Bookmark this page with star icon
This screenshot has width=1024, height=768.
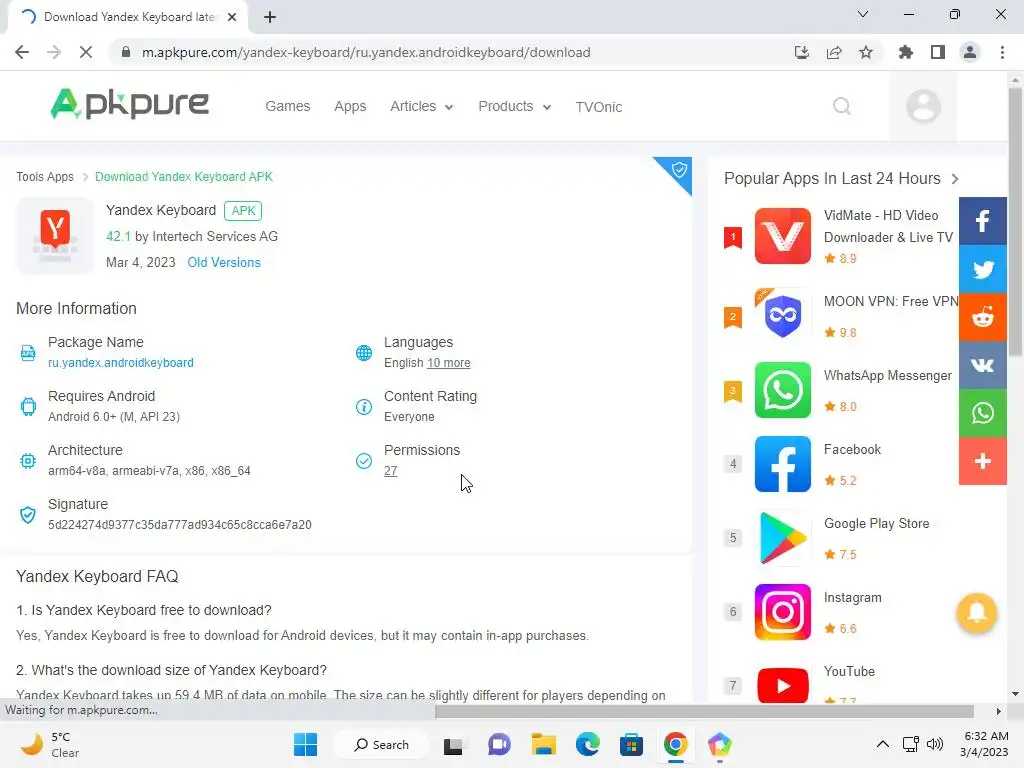point(866,52)
